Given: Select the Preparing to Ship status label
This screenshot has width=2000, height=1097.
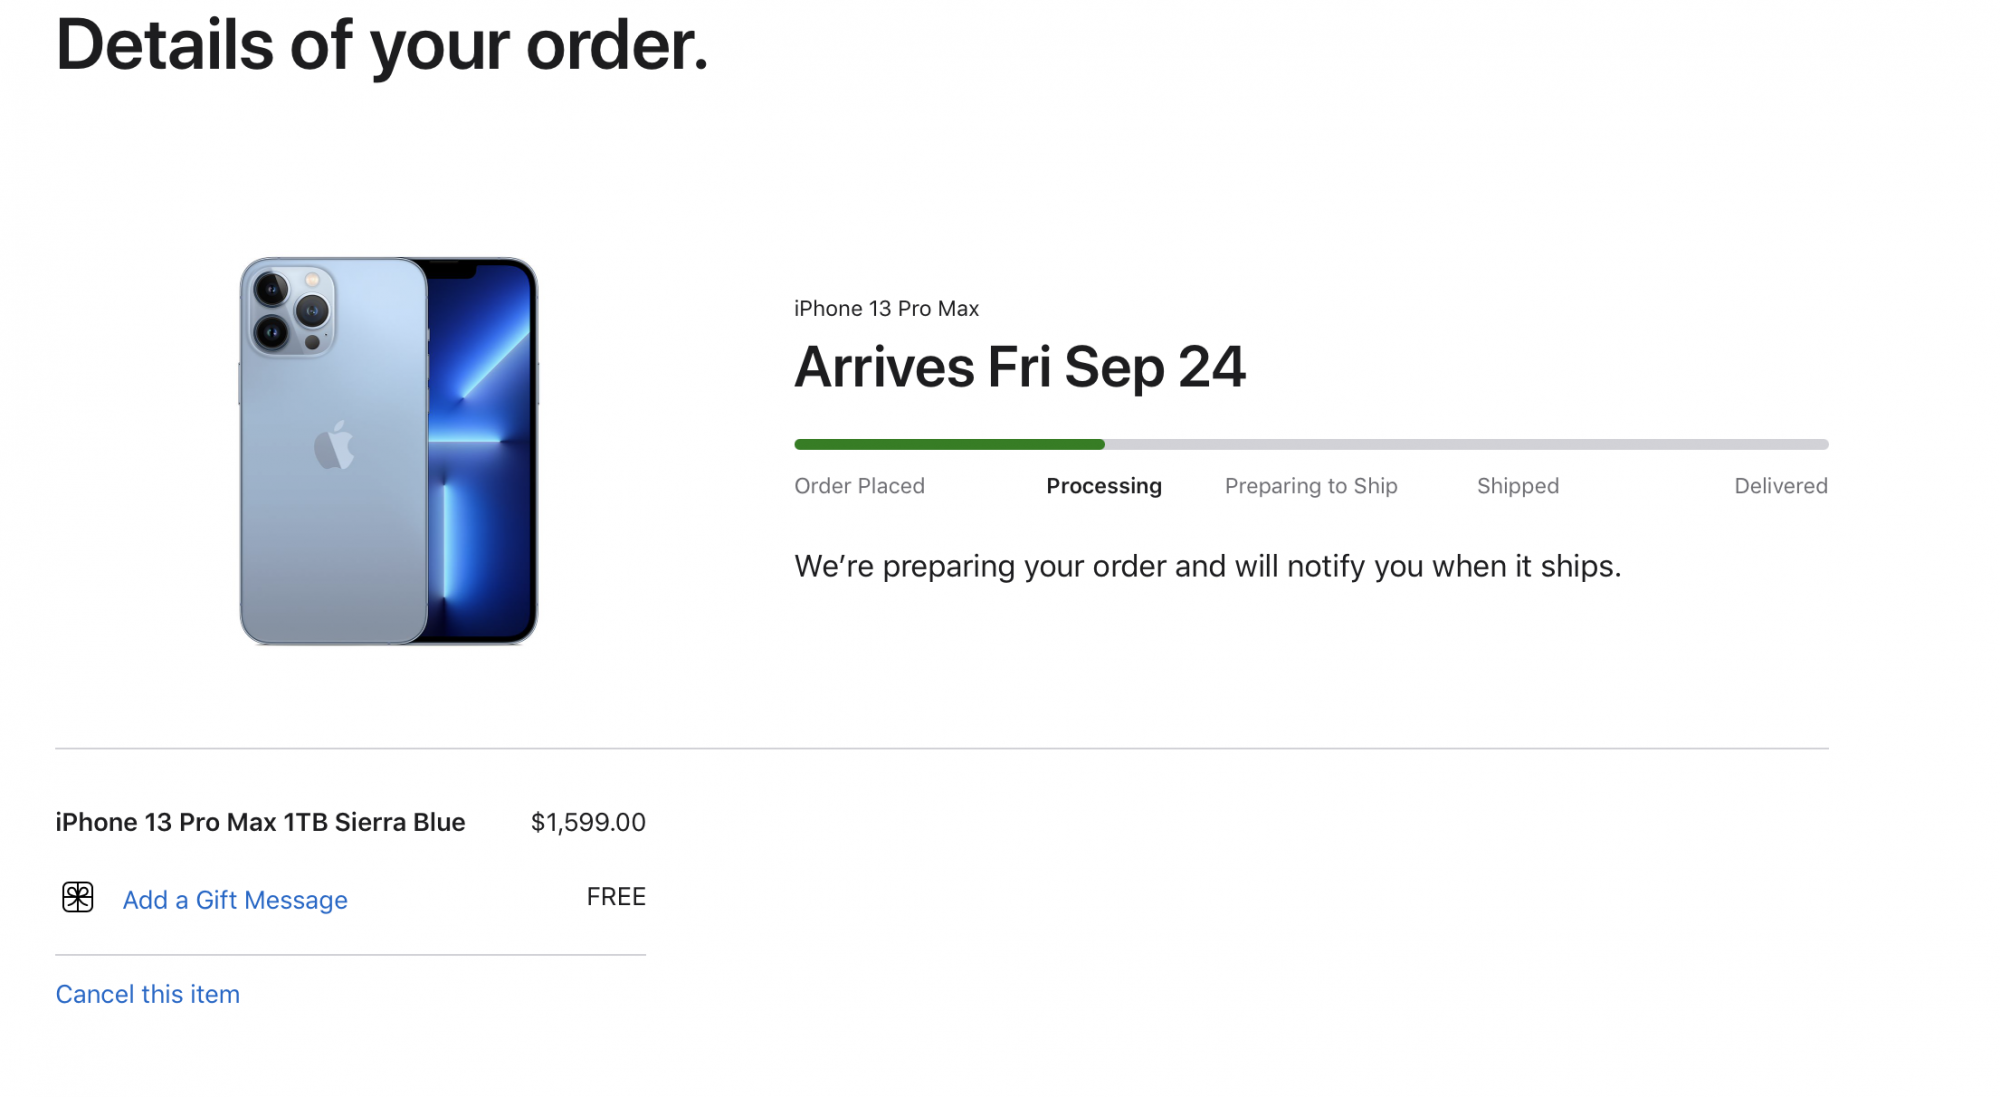Looking at the screenshot, I should tap(1311, 486).
